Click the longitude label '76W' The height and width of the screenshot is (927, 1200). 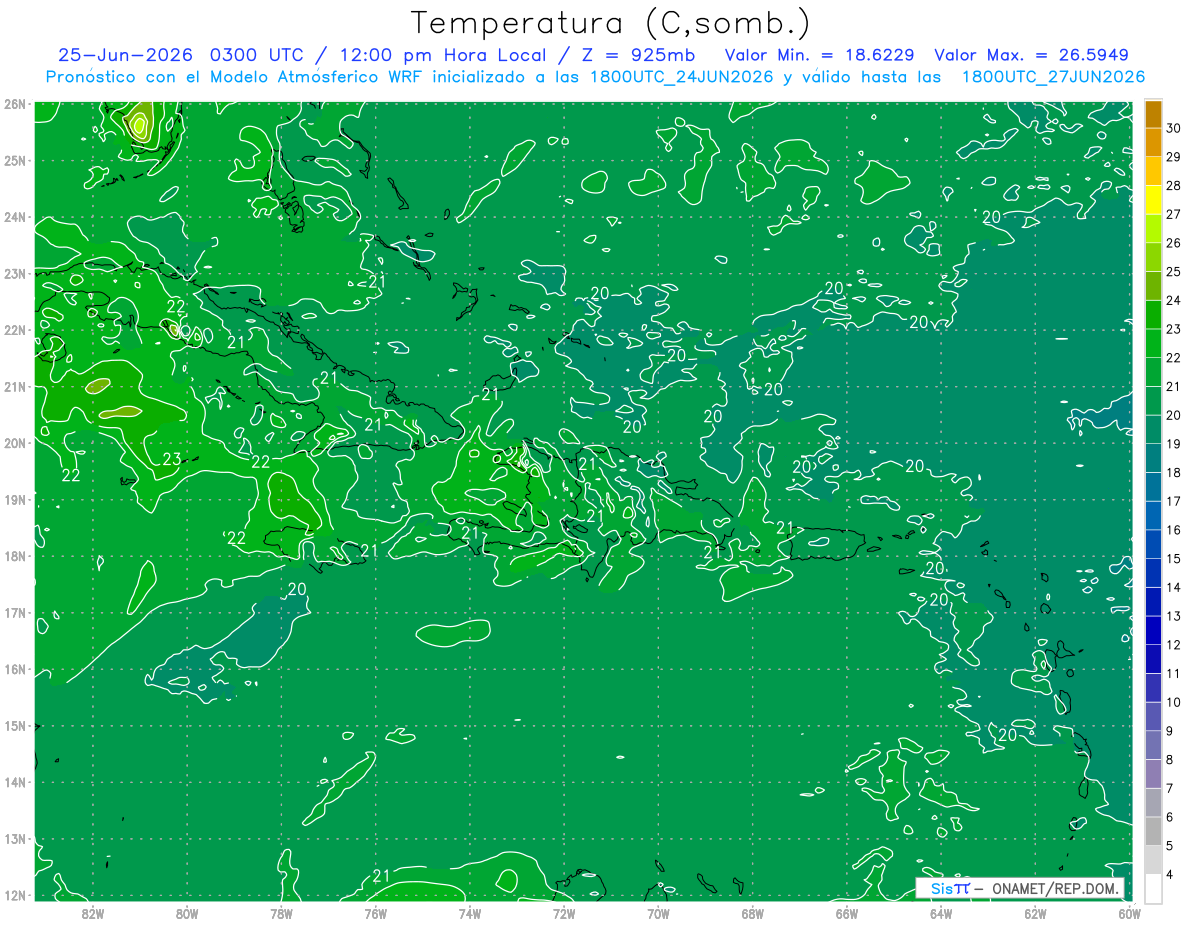(375, 913)
